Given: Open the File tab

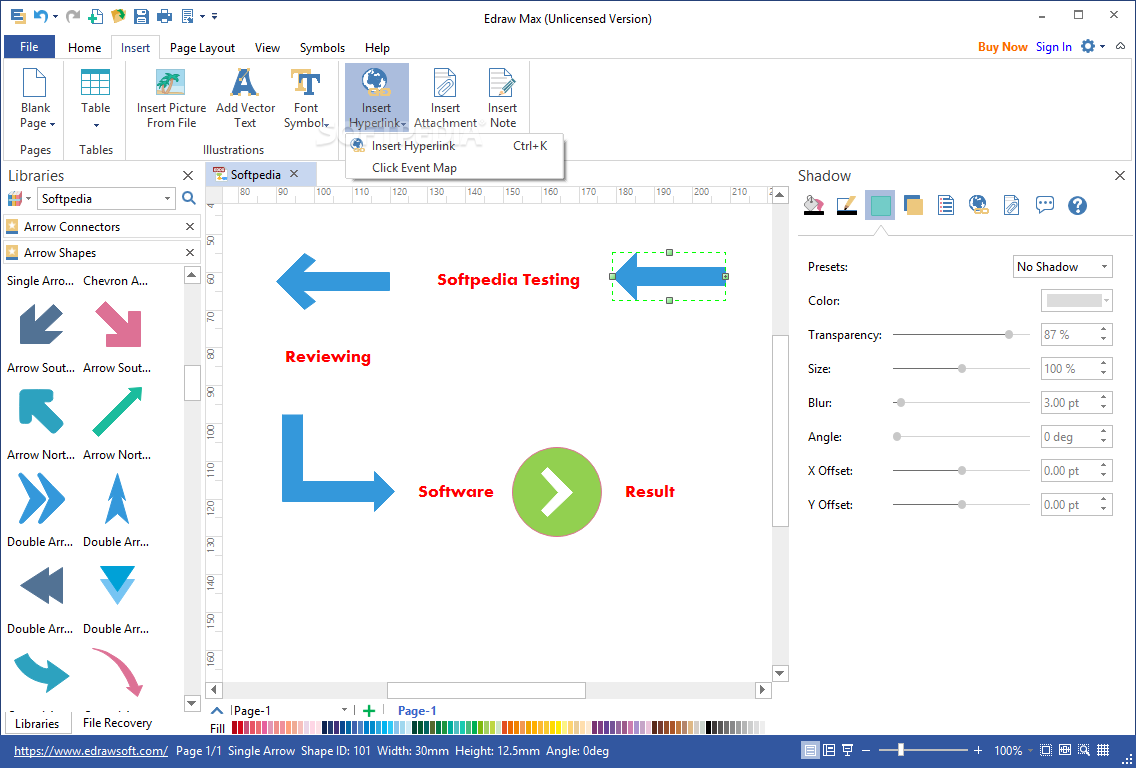Looking at the screenshot, I should pos(29,47).
